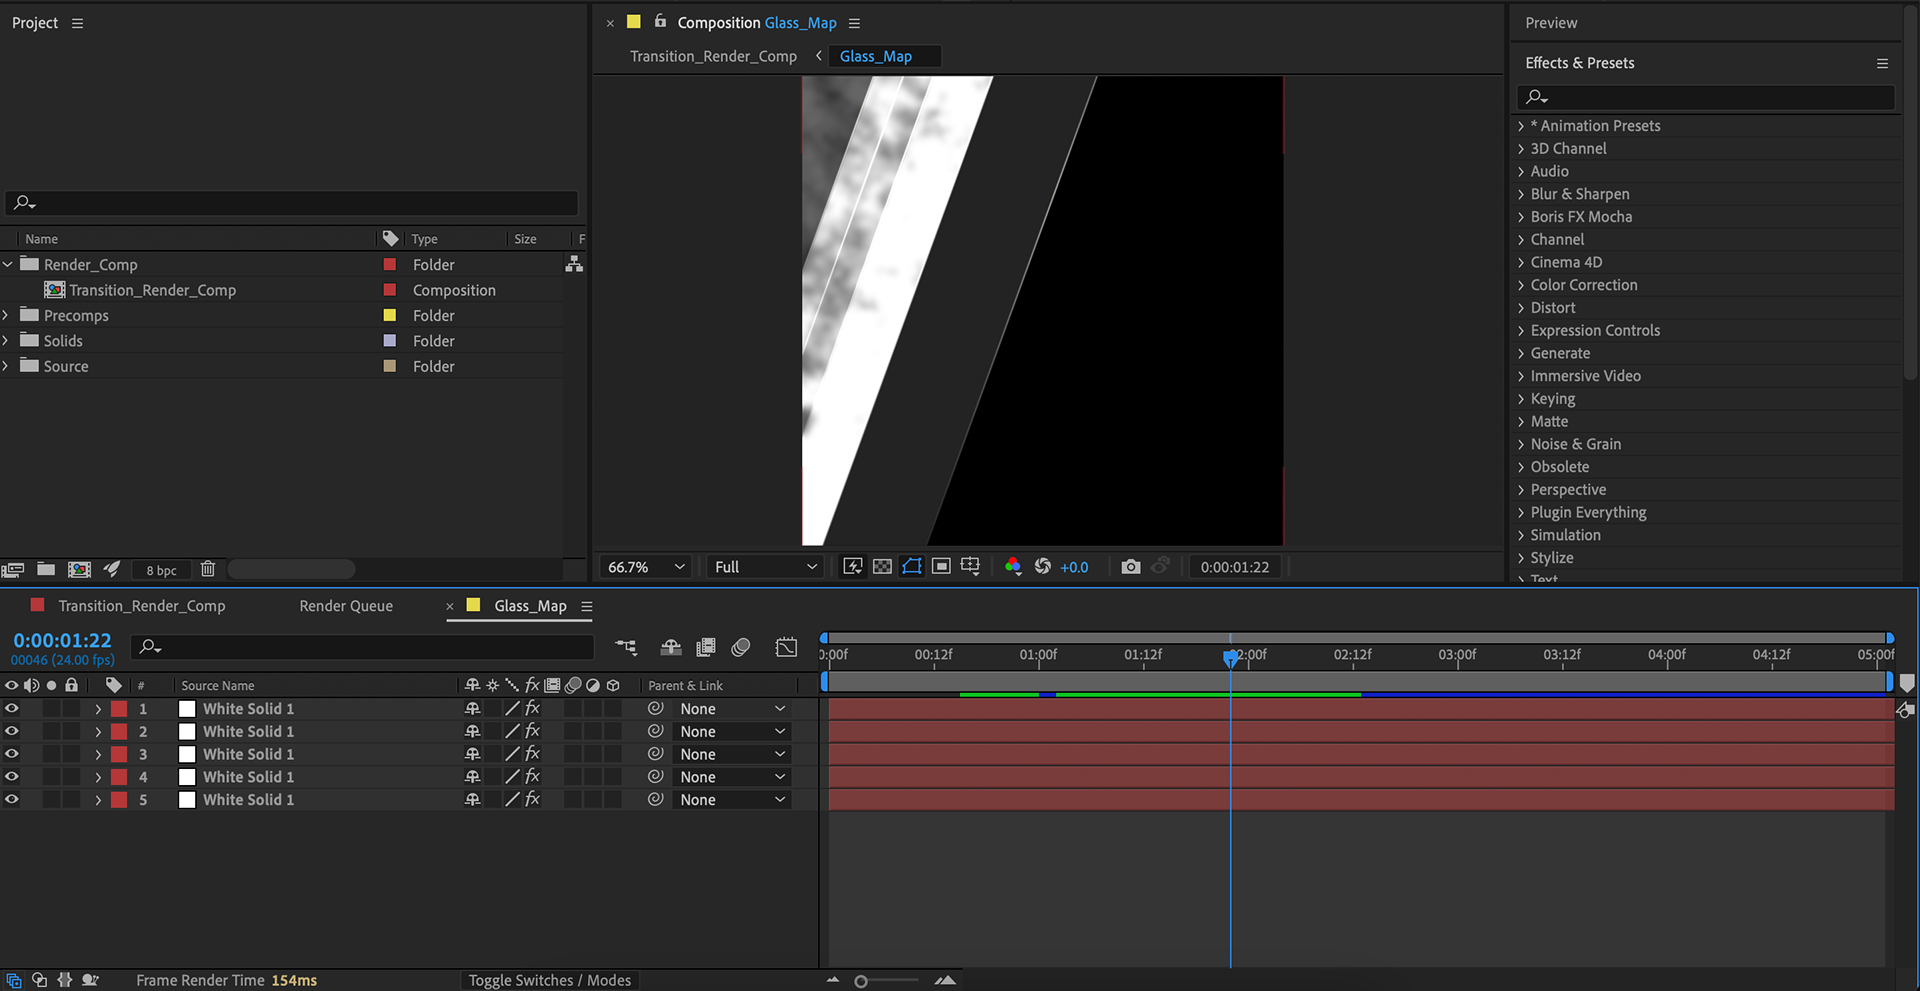Click the 8 bpc color depth button
Image resolution: width=1920 pixels, height=991 pixels.
(x=161, y=570)
